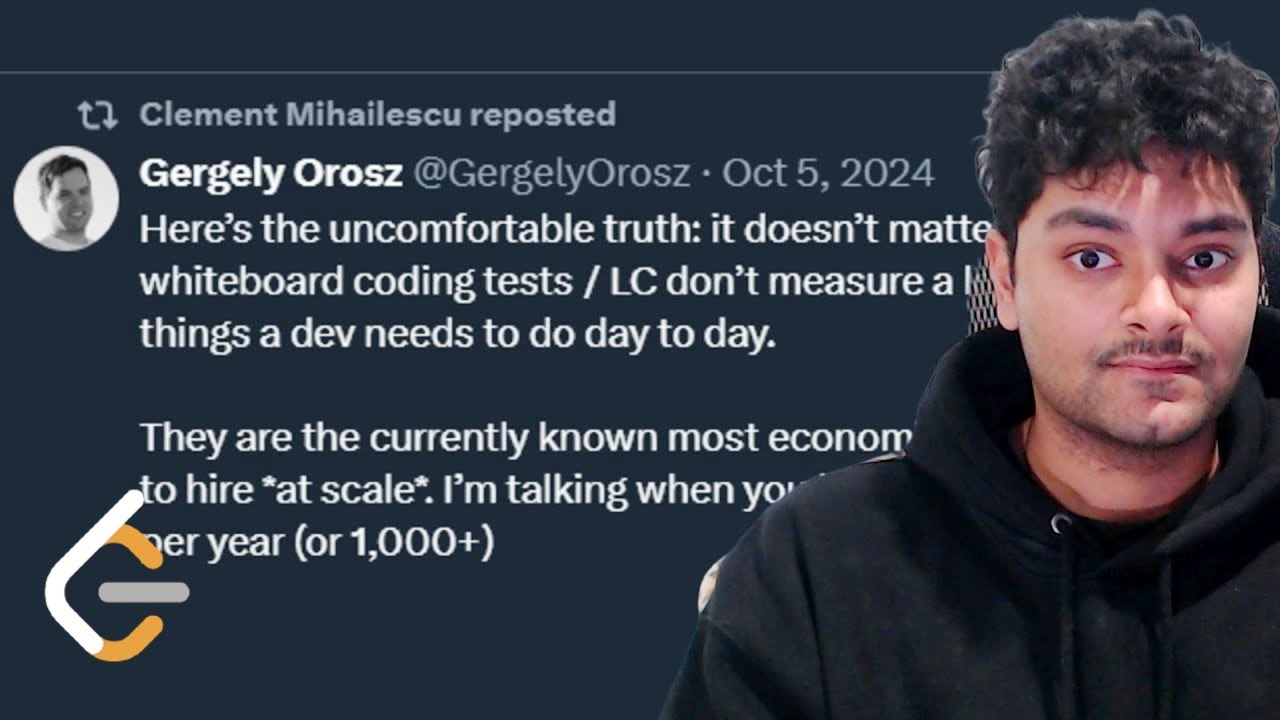Click the "They are the currently known" line
The height and width of the screenshot is (720, 1280).
click(420, 437)
